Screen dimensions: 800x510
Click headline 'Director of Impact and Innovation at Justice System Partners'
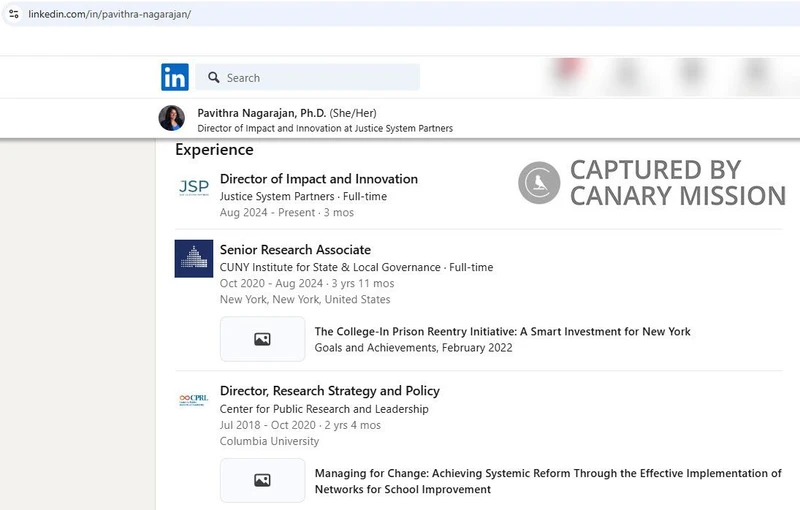325,129
